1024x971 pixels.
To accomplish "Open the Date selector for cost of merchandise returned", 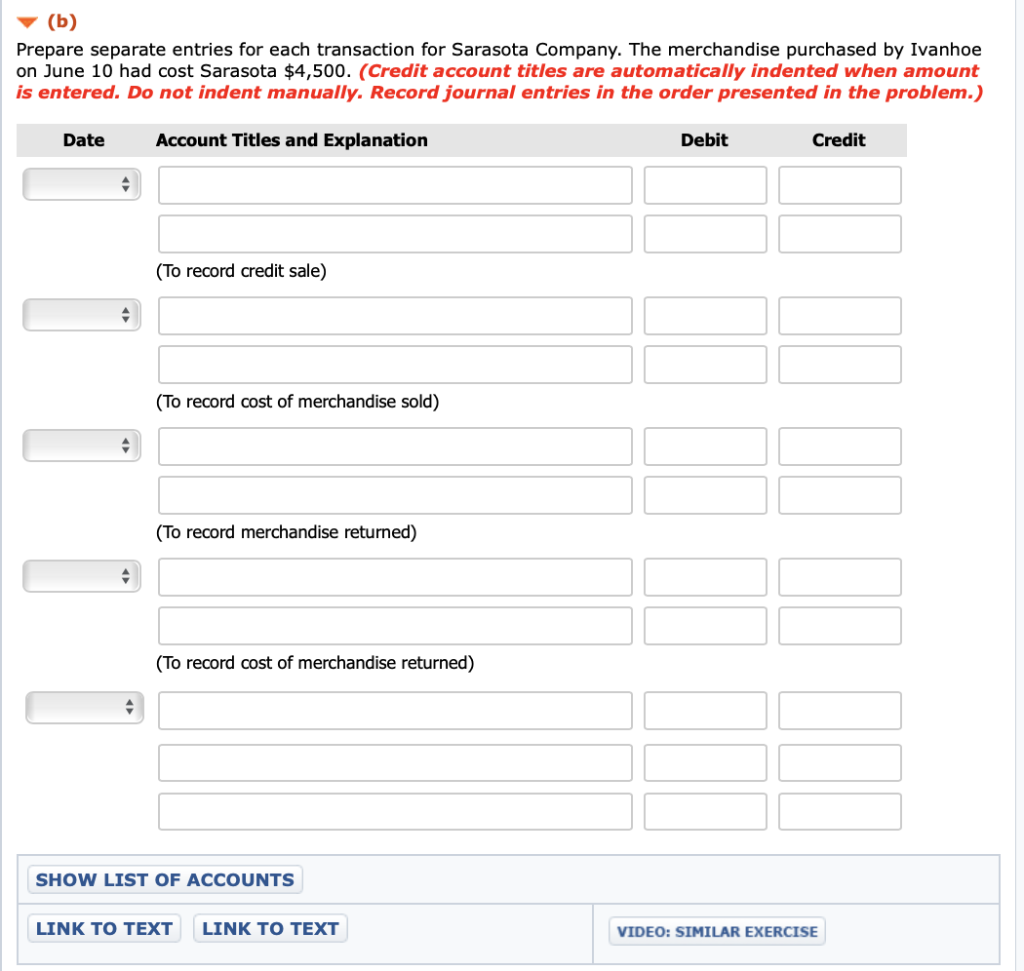I will click(x=81, y=576).
